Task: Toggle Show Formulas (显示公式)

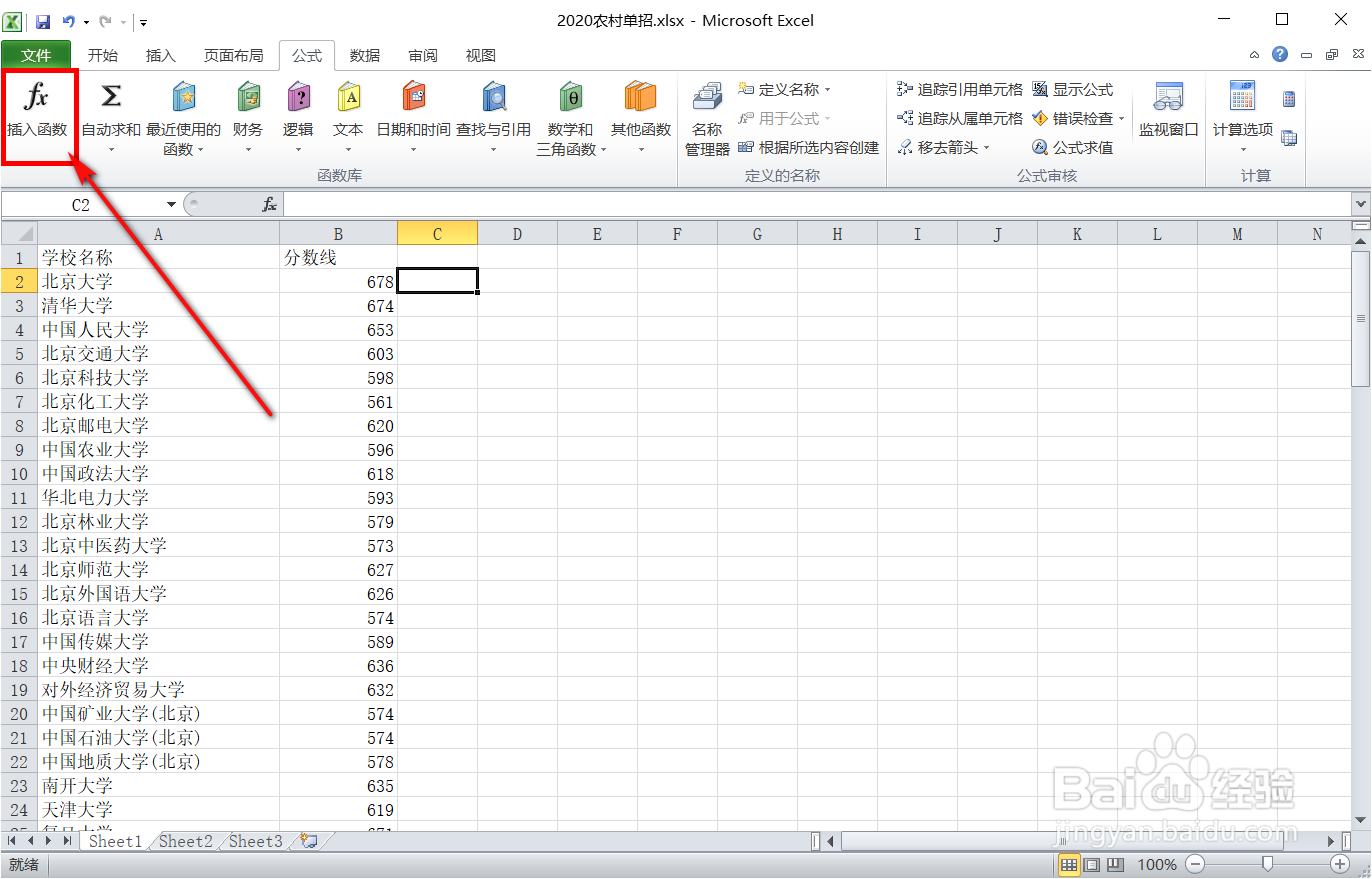Action: point(1072,90)
